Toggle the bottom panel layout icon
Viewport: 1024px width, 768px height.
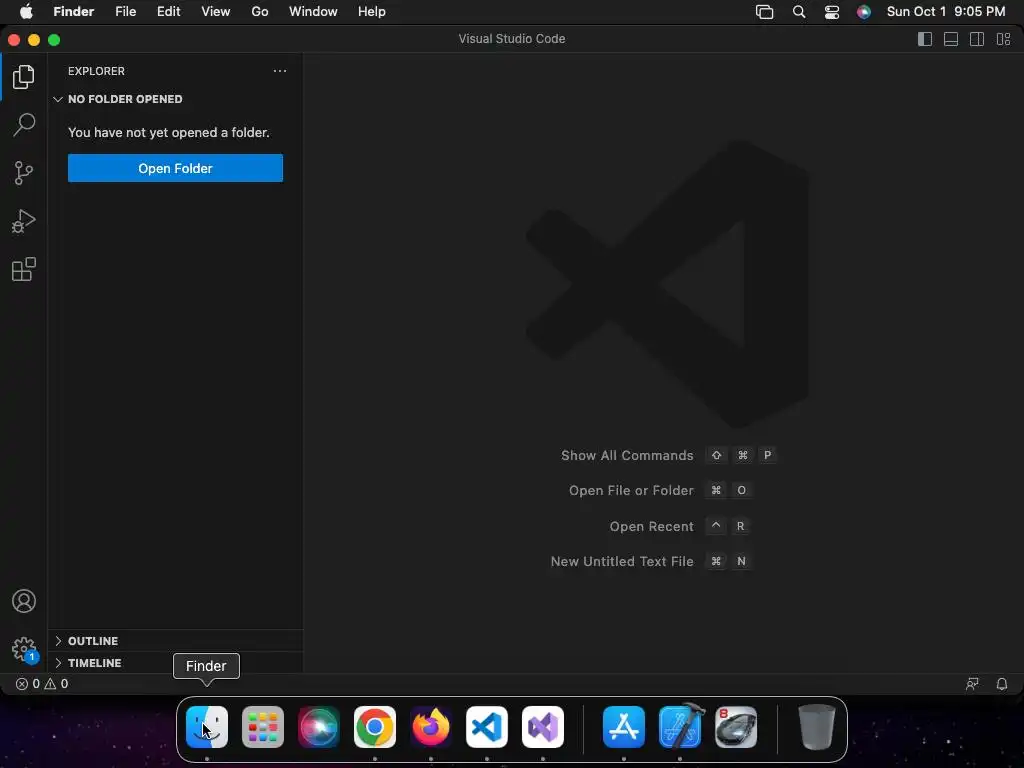click(x=951, y=39)
